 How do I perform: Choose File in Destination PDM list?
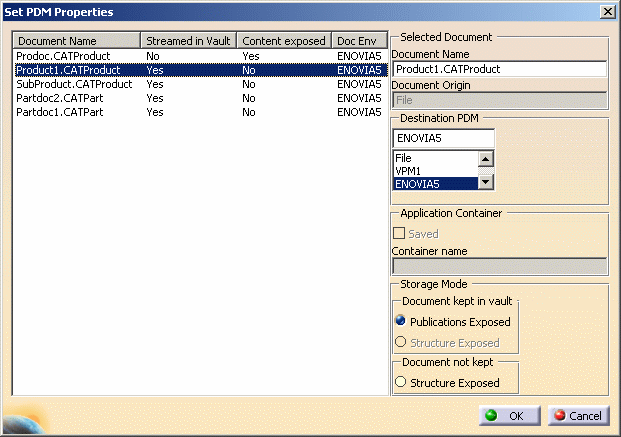point(436,158)
